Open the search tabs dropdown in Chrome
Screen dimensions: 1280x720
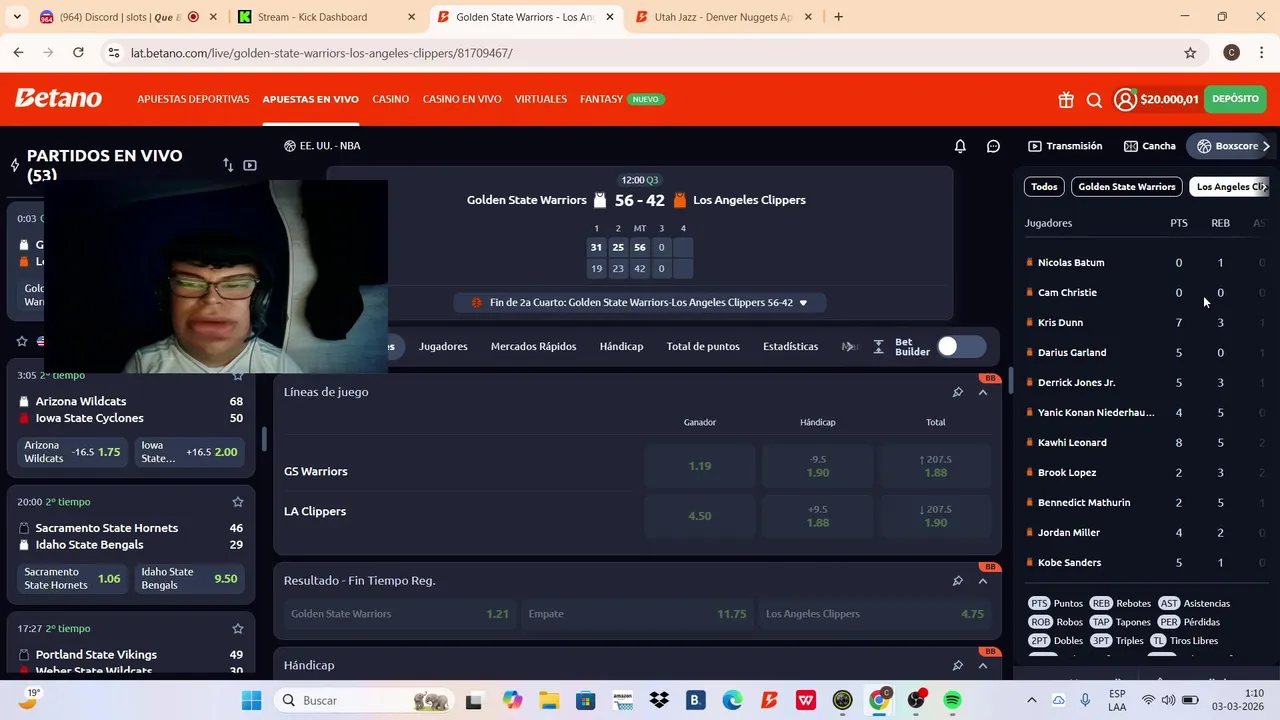click(x=16, y=17)
